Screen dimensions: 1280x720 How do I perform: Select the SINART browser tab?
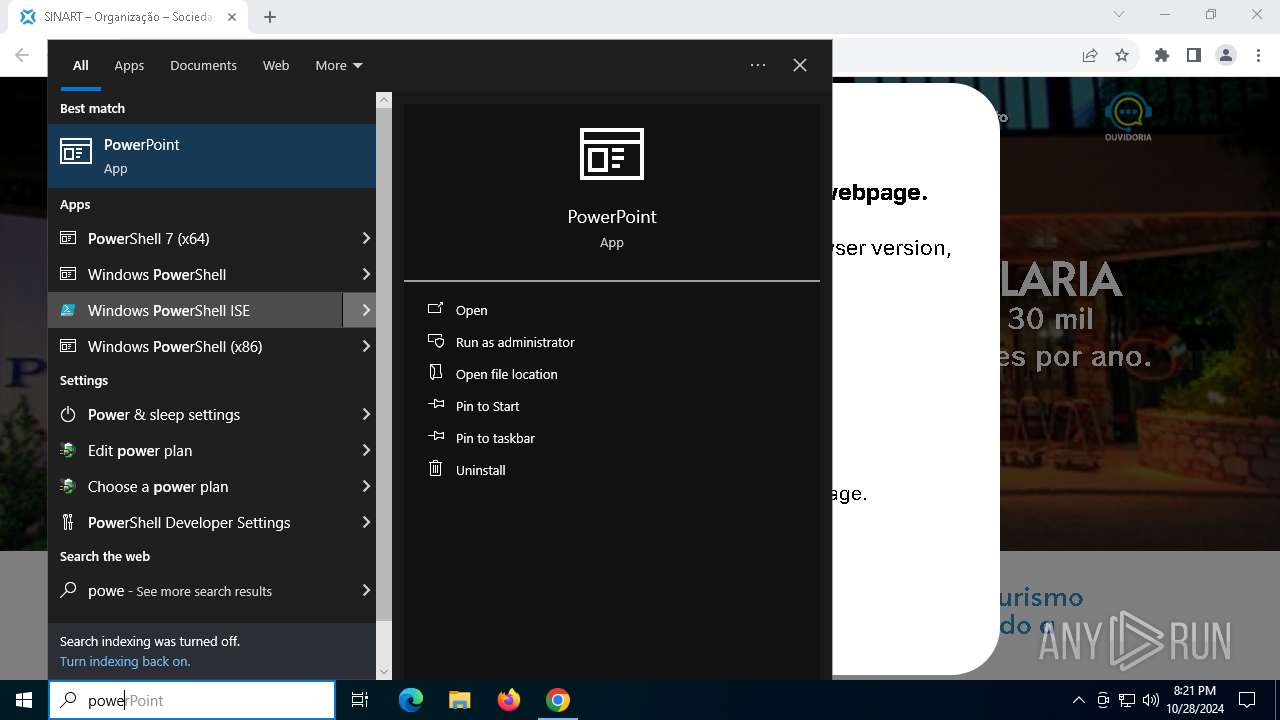tap(128, 17)
